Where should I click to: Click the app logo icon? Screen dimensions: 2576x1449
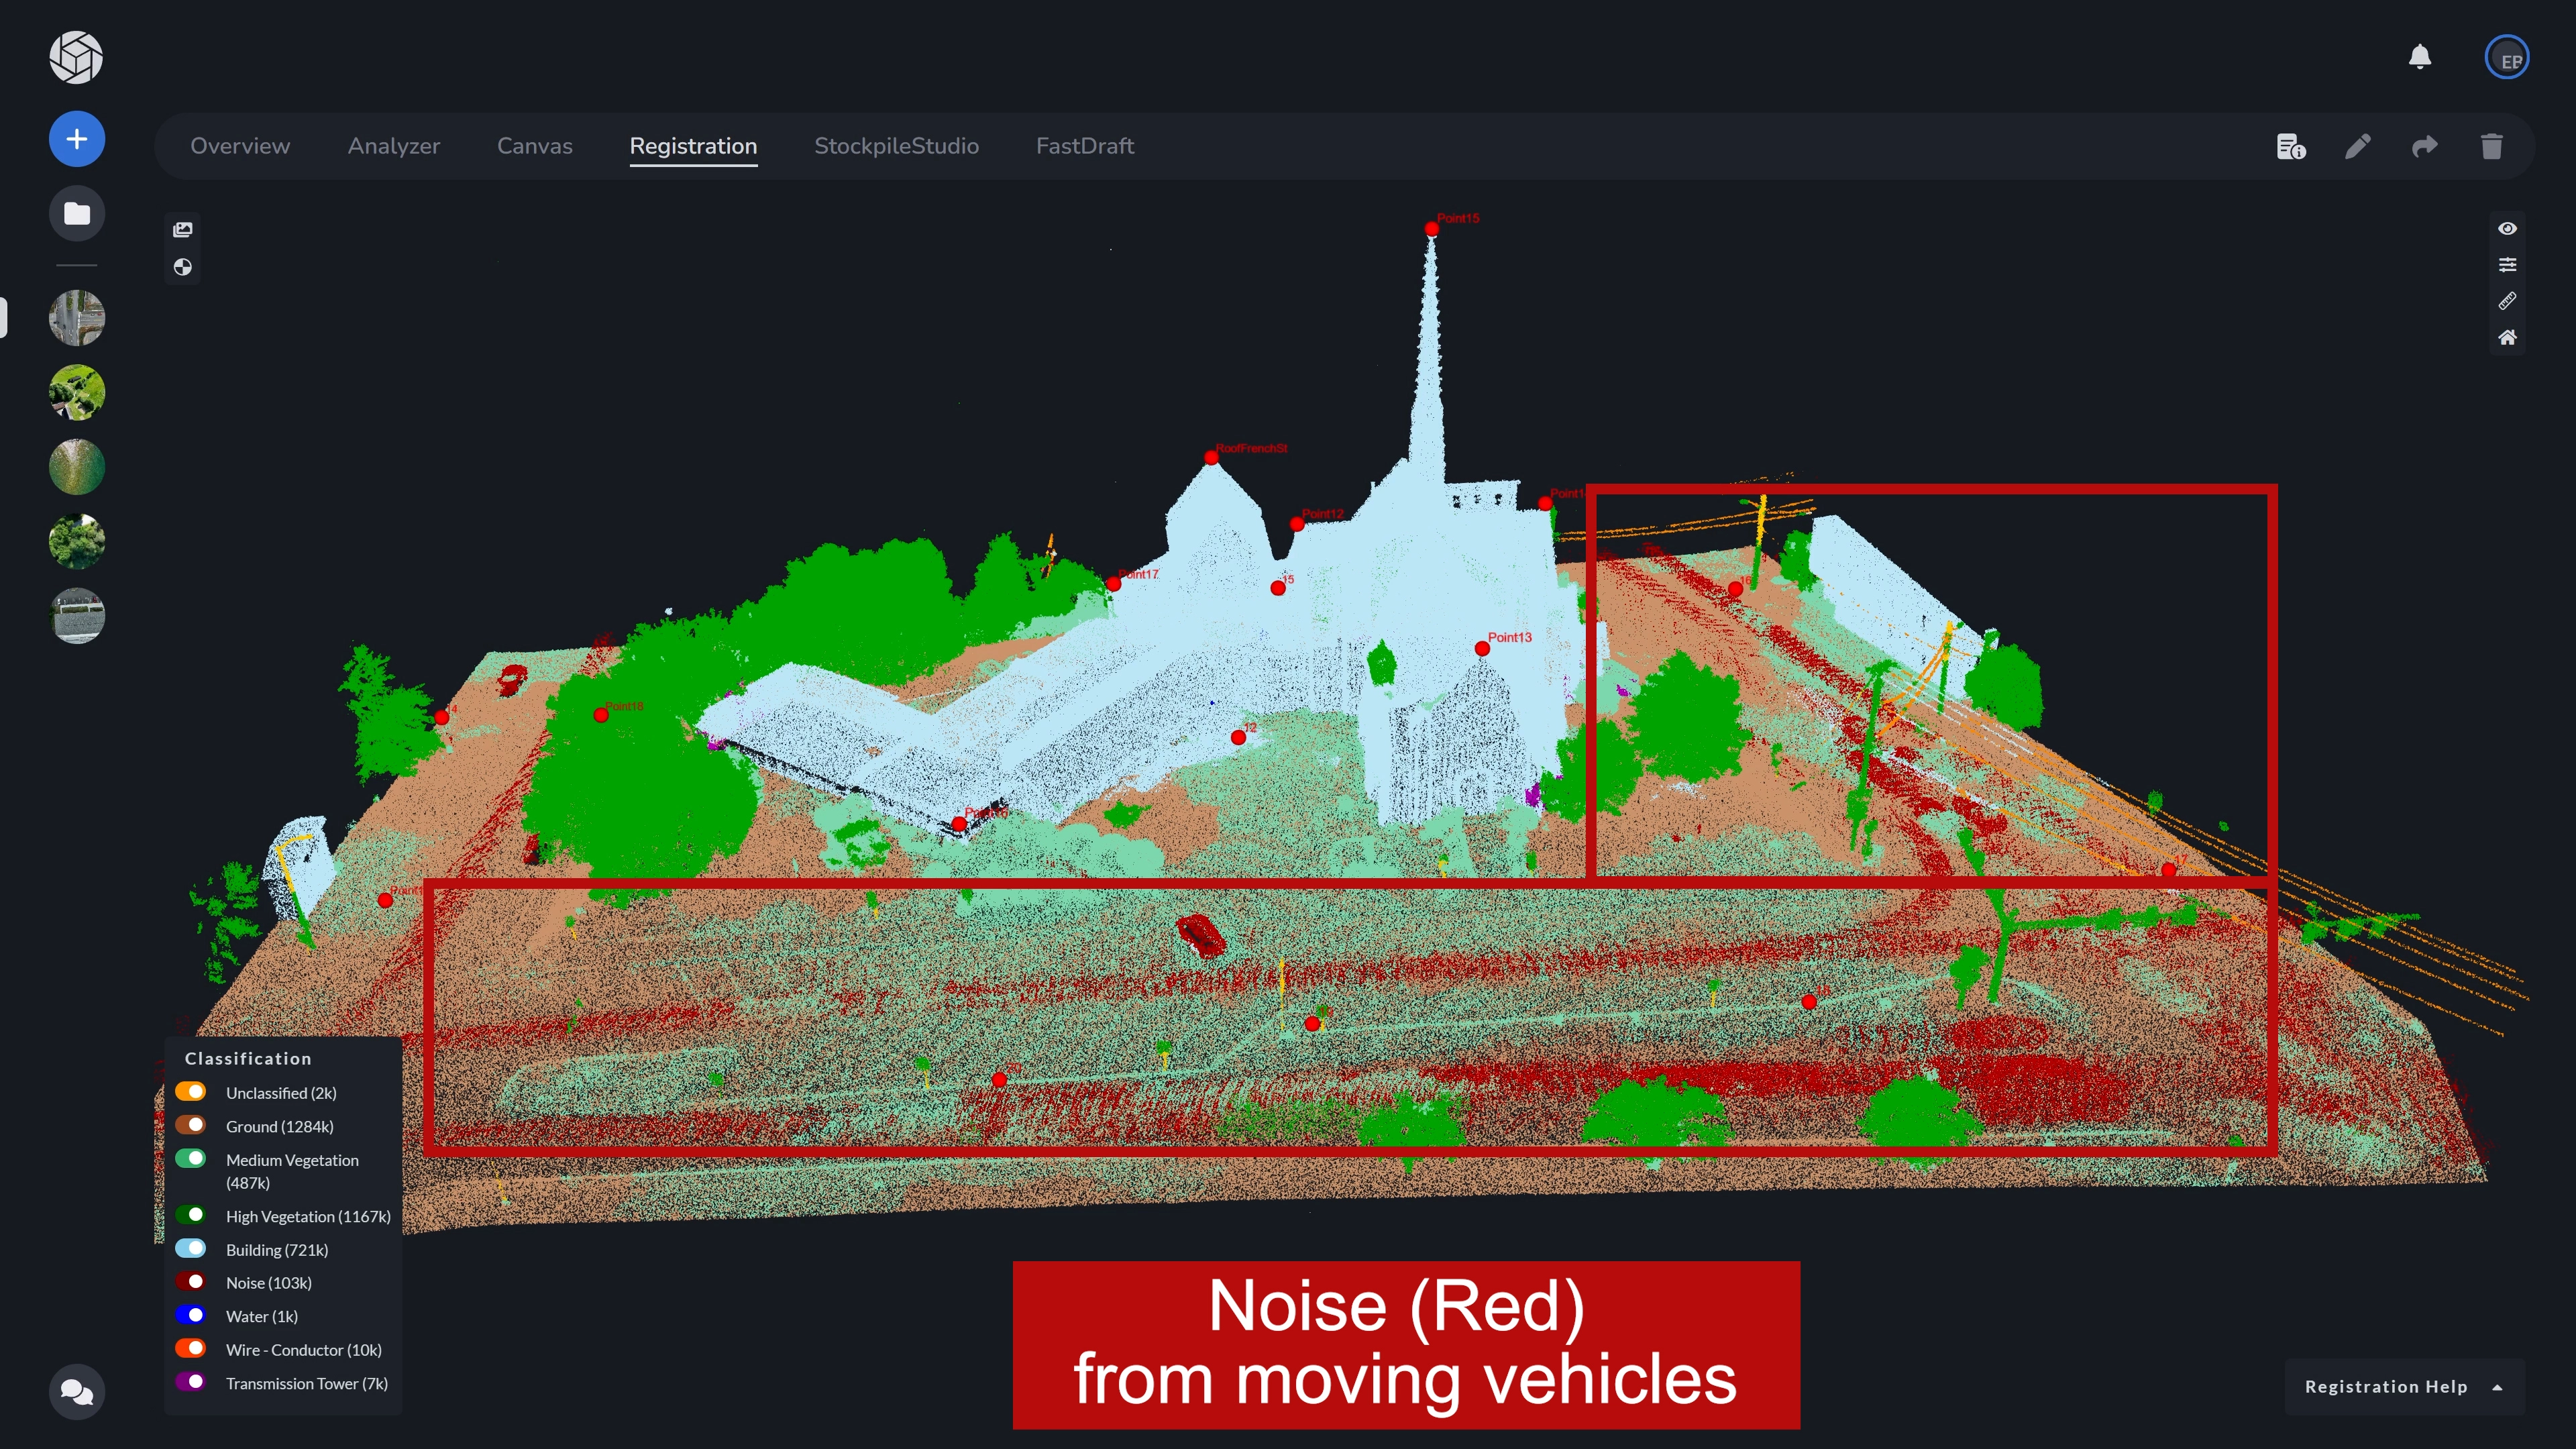click(x=76, y=57)
